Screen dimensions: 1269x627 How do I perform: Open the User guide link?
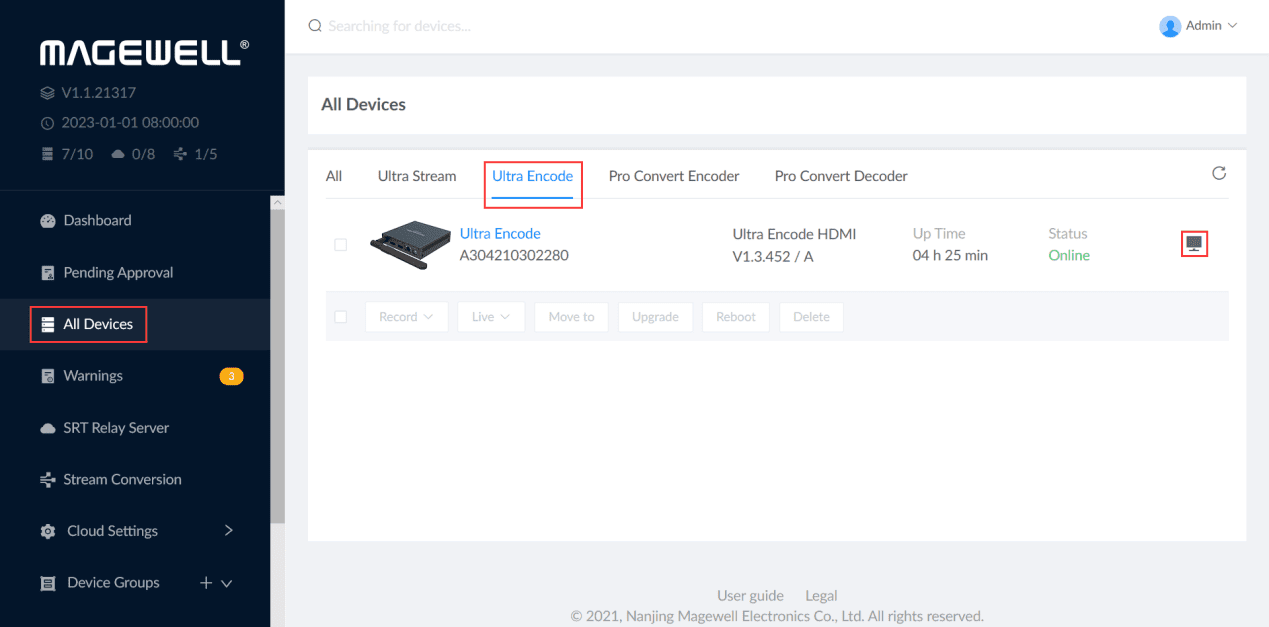(x=750, y=596)
